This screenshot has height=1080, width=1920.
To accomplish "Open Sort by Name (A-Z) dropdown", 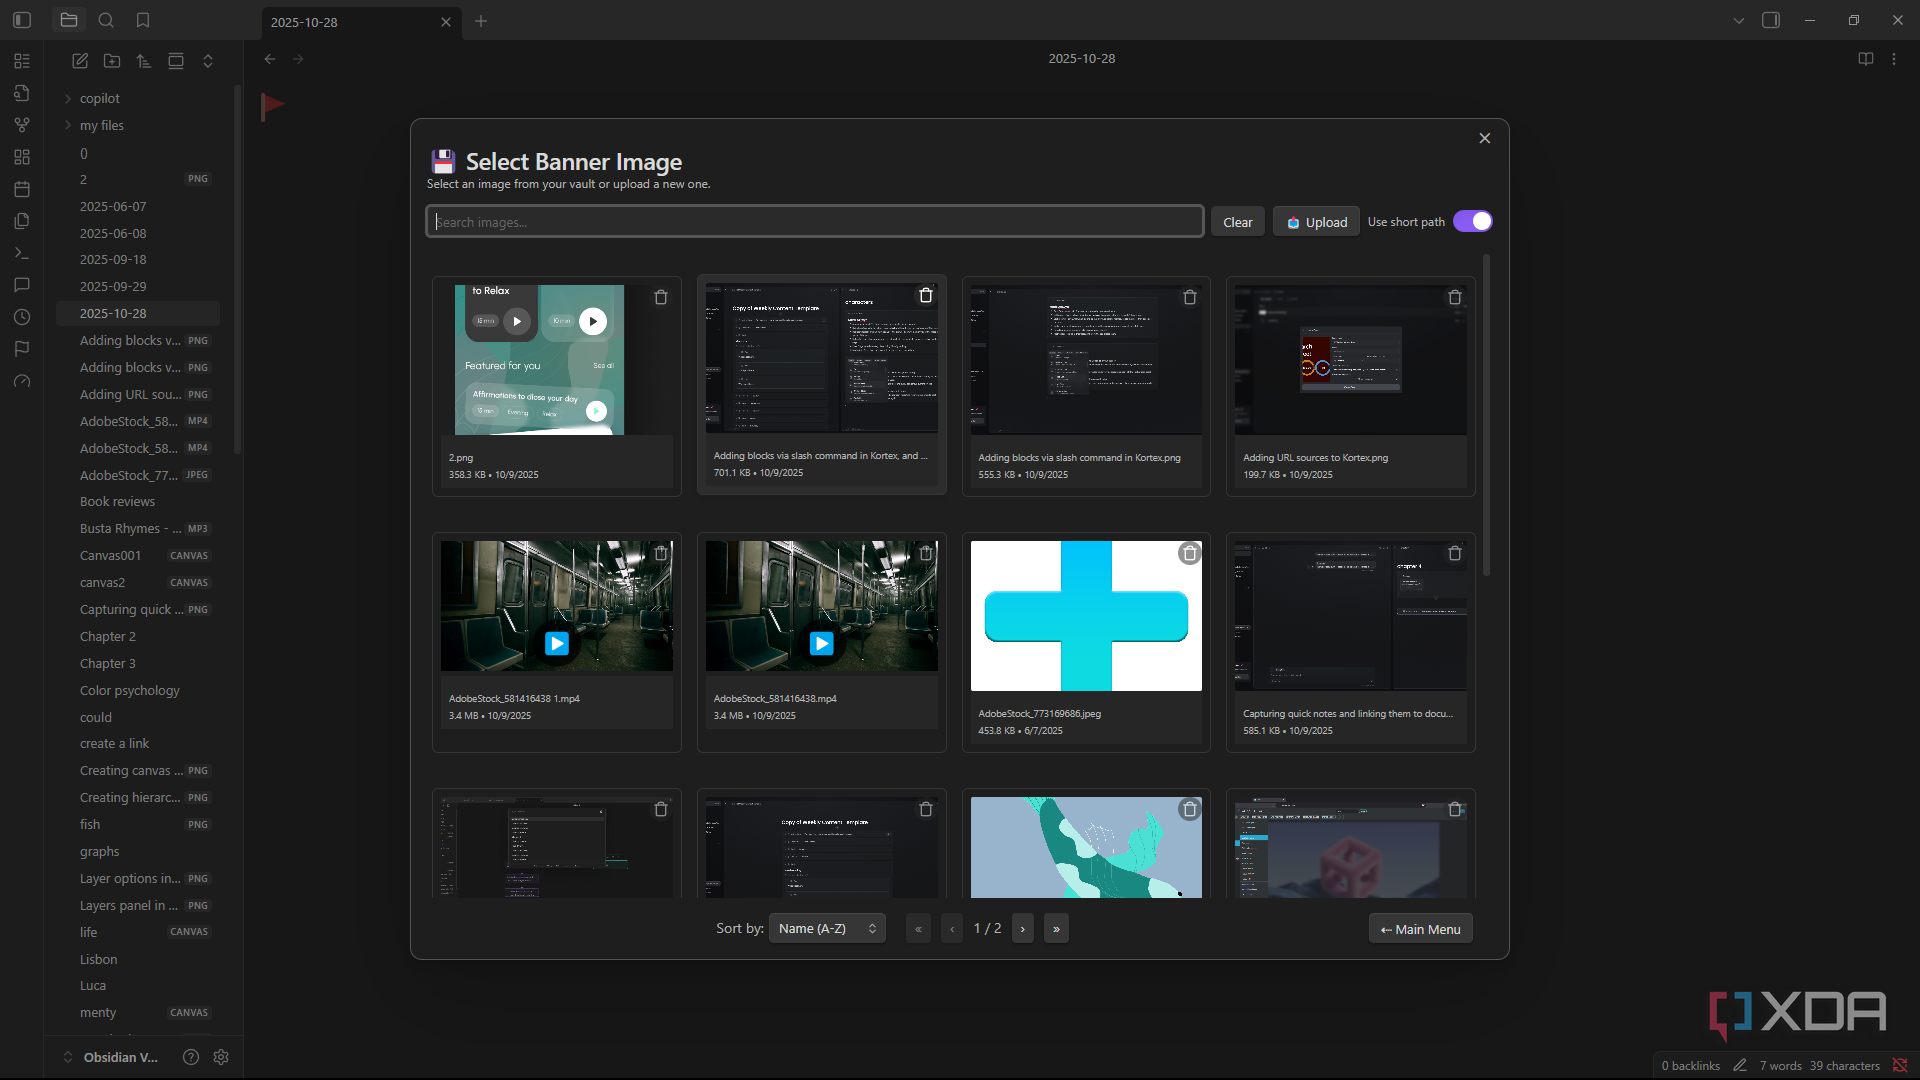I will pos(827,928).
